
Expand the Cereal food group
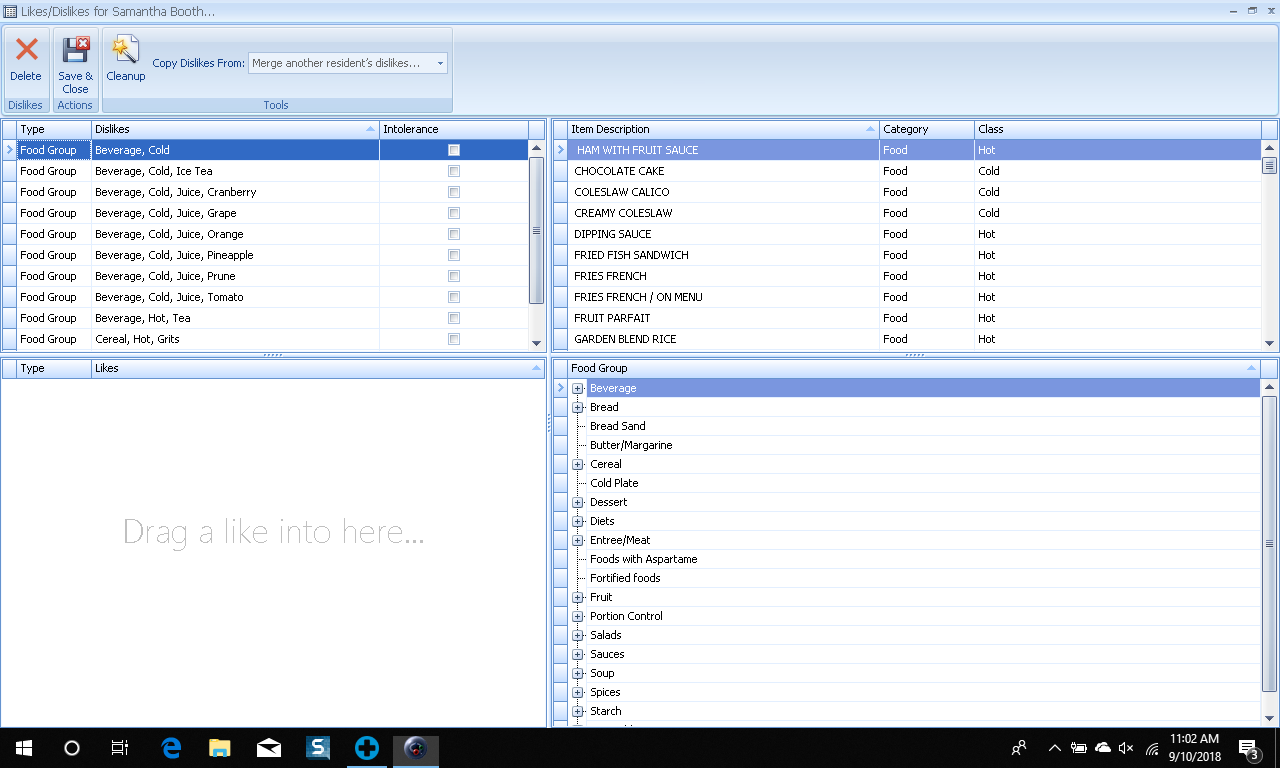coord(578,464)
